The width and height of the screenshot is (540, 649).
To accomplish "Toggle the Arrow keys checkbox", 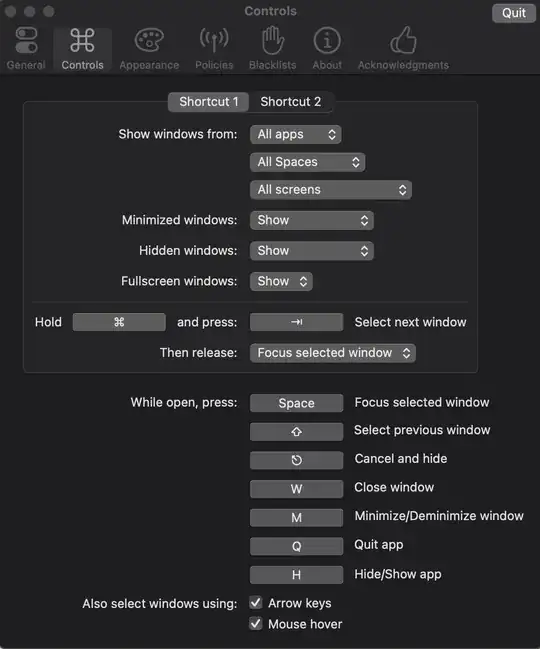I will pyautogui.click(x=256, y=603).
